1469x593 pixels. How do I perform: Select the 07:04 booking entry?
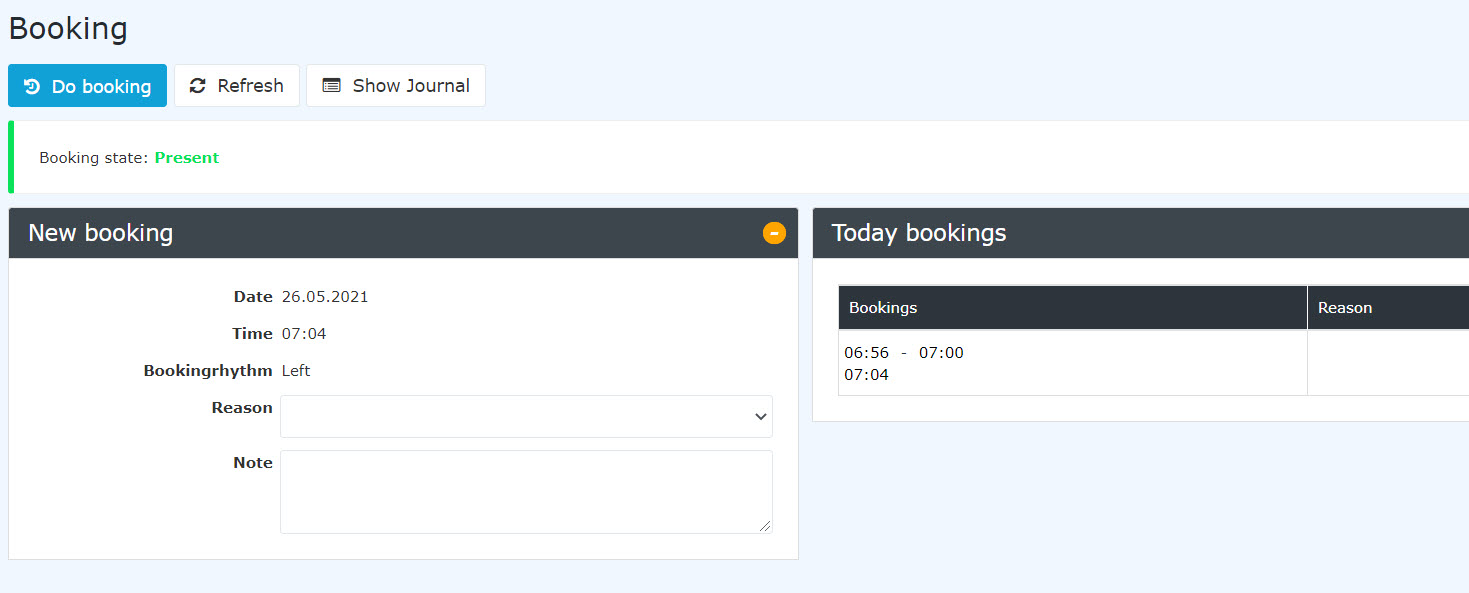(866, 375)
